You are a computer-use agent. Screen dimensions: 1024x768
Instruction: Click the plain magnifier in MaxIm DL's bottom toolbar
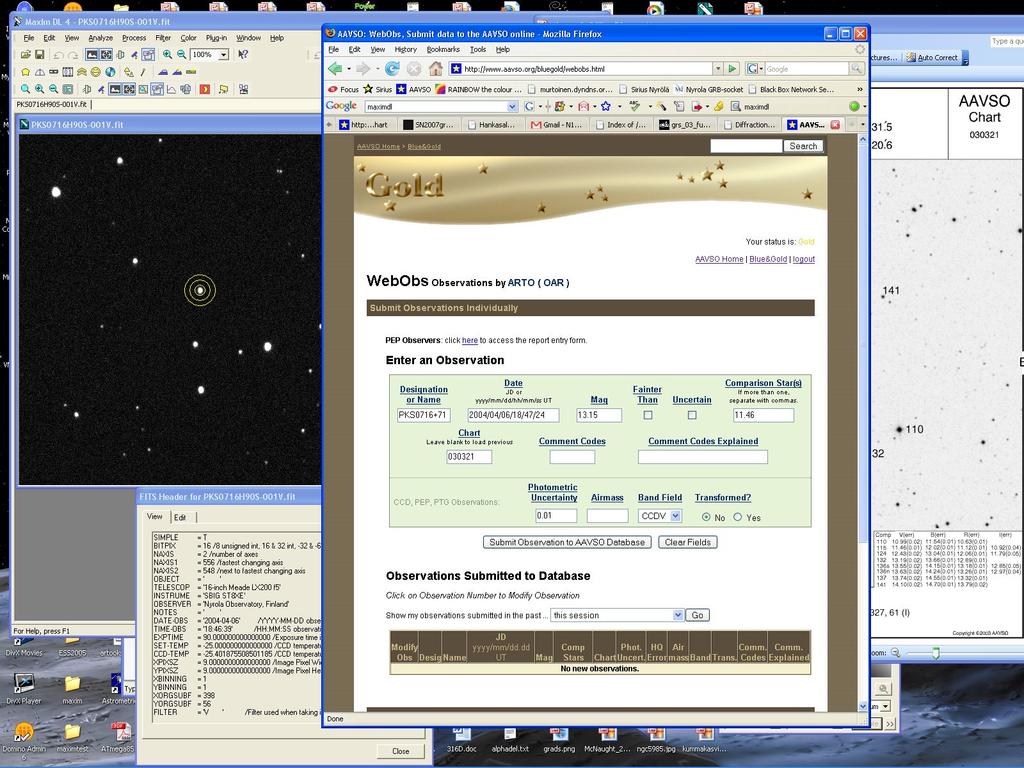[25, 89]
